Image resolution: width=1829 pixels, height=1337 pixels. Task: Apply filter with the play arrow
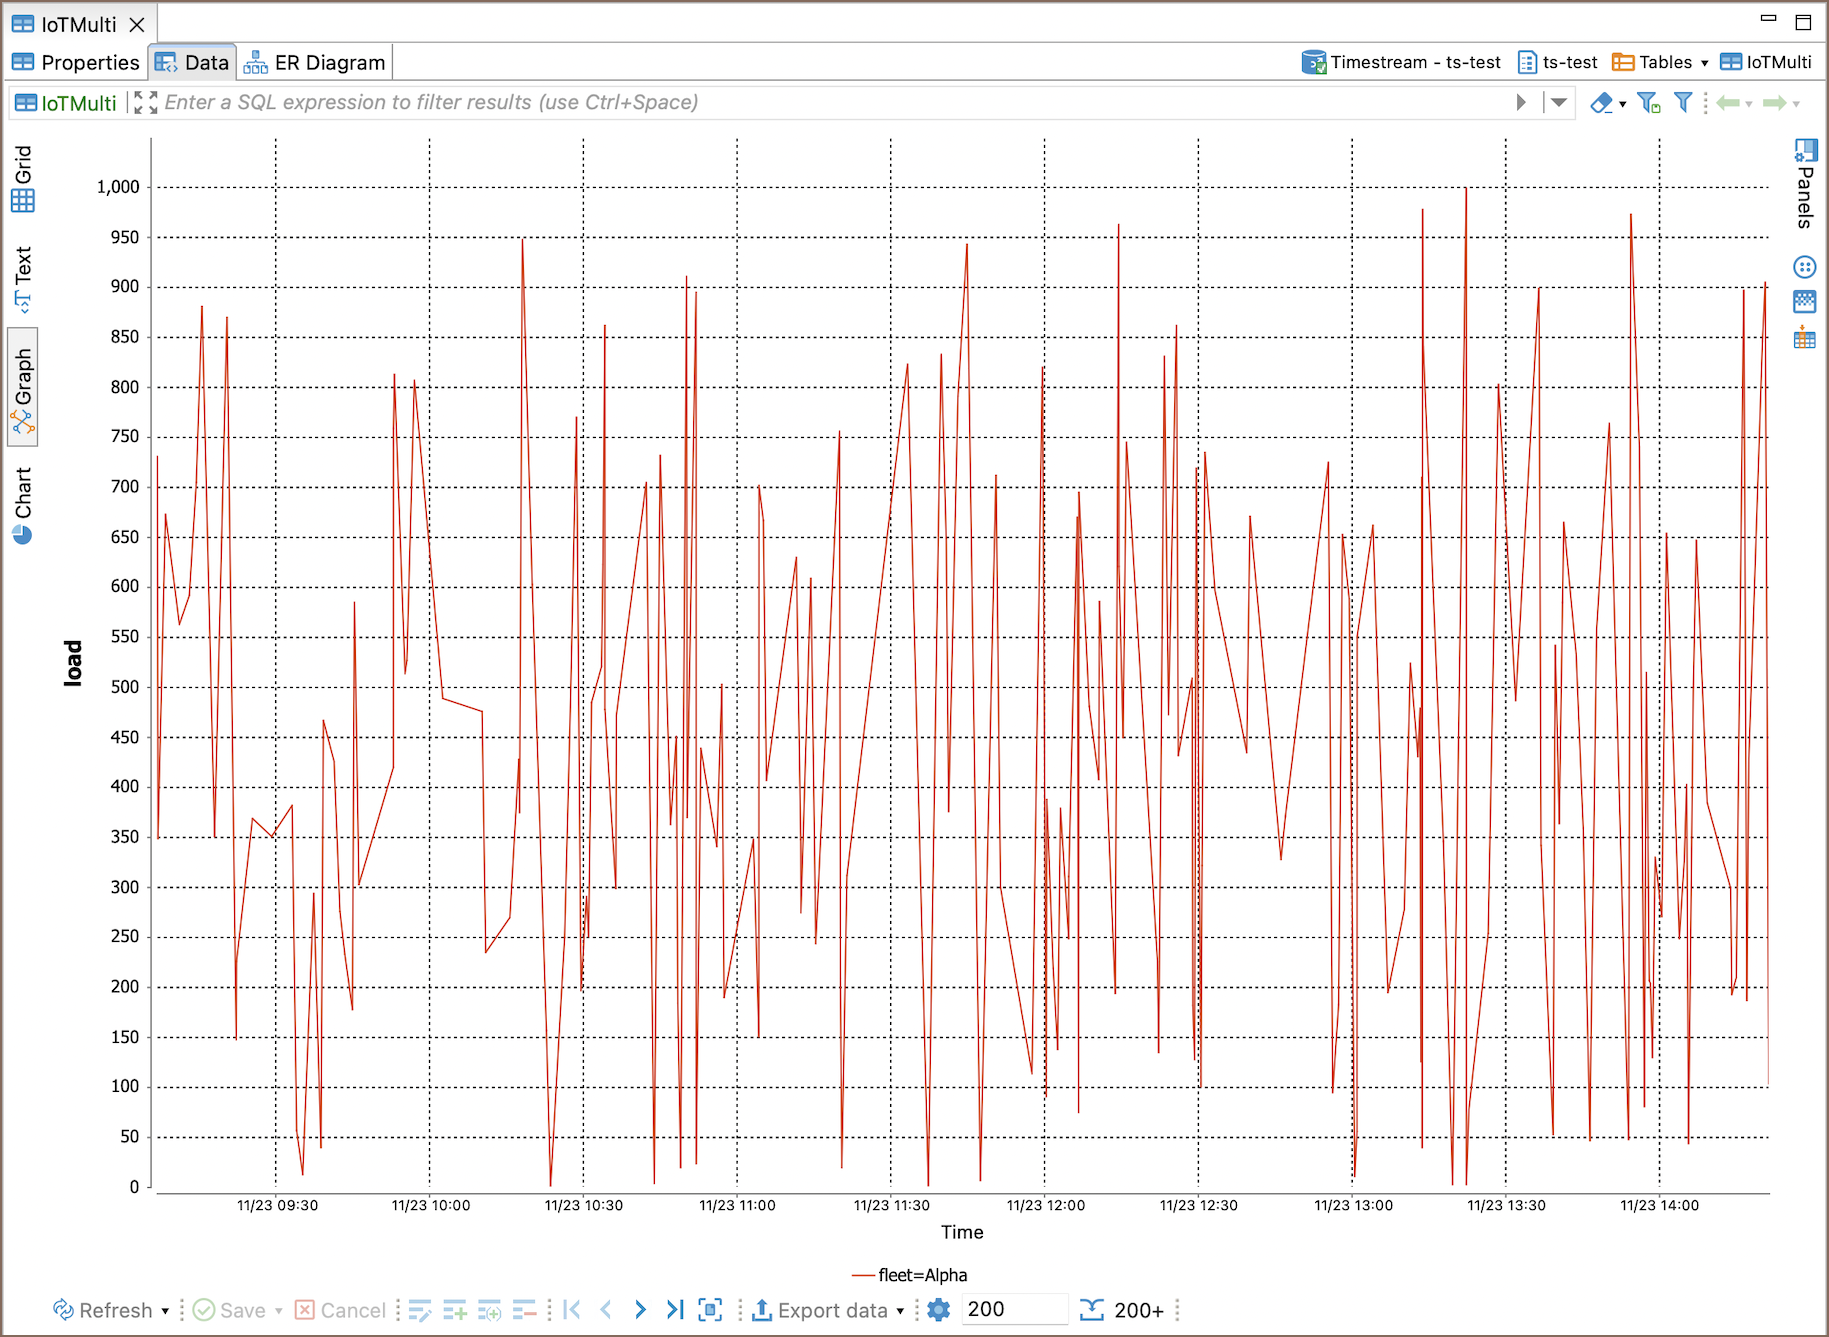1521,103
